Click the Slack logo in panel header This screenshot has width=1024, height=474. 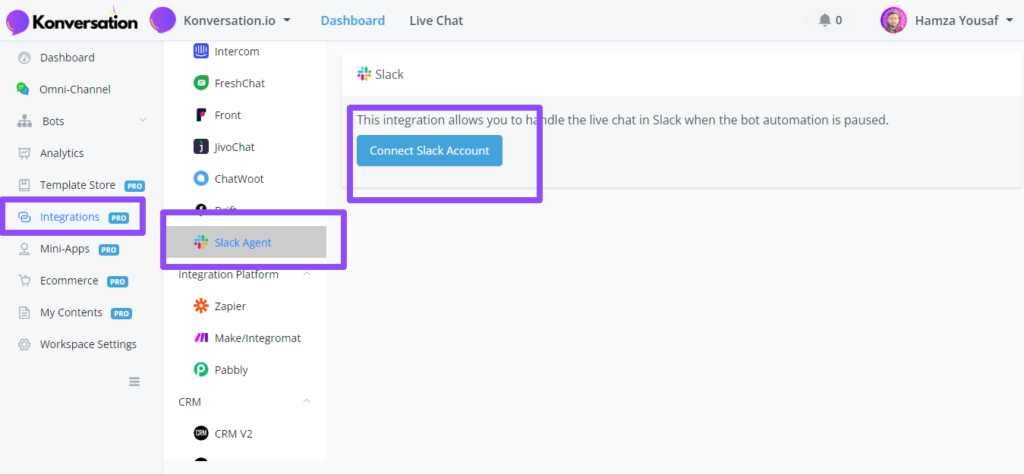(364, 74)
